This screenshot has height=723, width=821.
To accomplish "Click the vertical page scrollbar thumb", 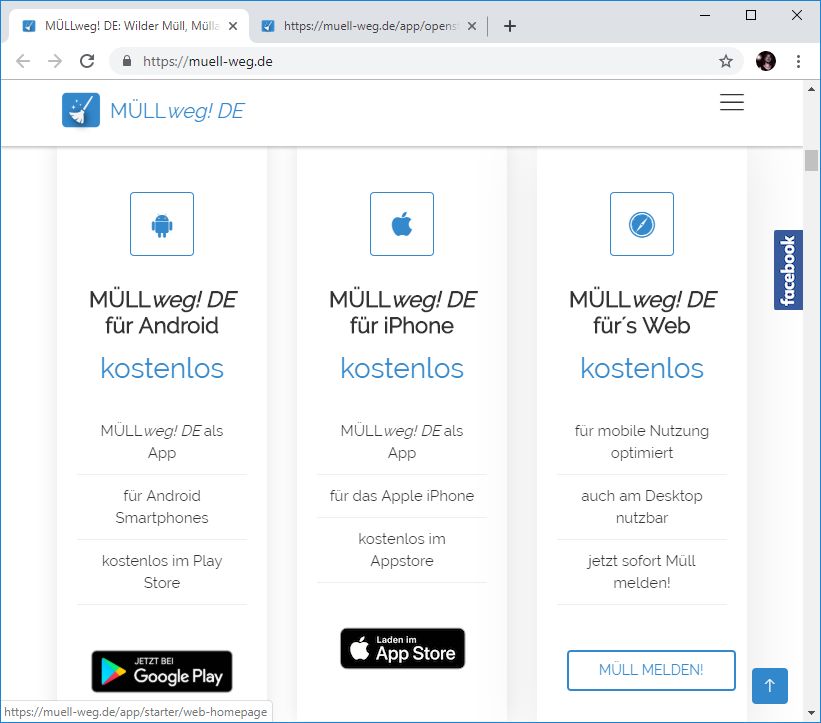I will (811, 160).
